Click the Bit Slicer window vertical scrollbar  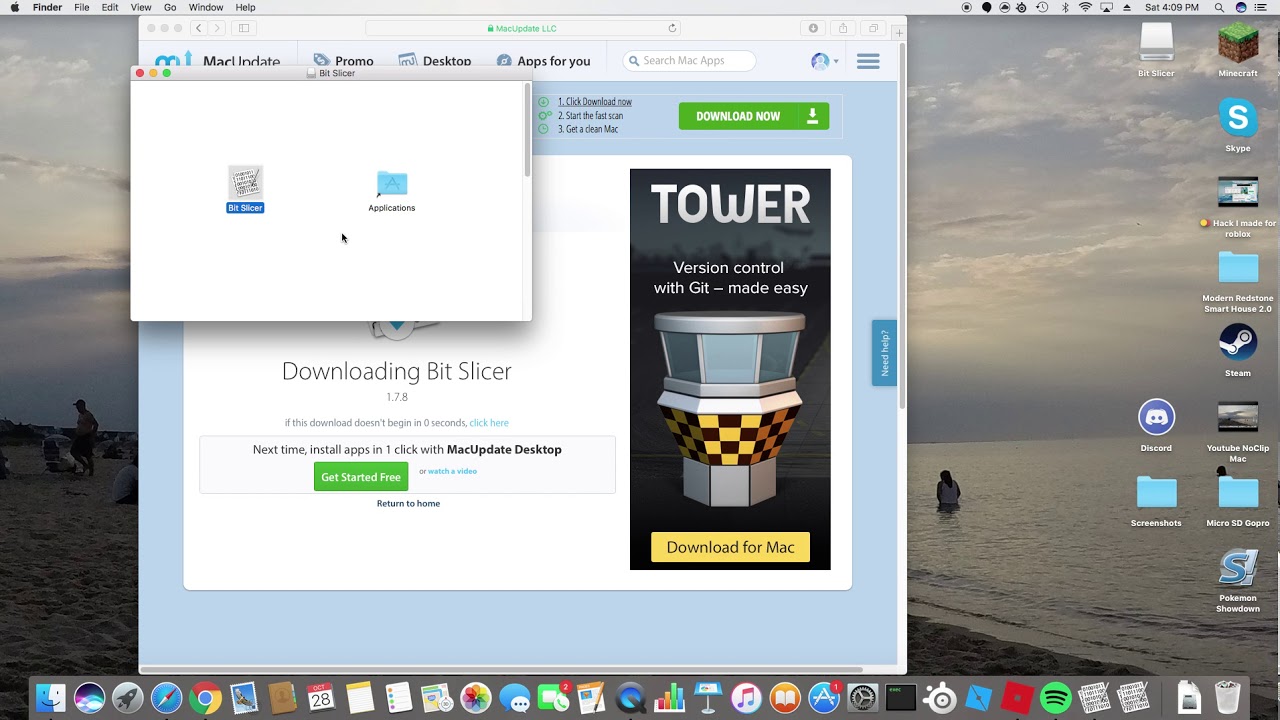coord(527,131)
